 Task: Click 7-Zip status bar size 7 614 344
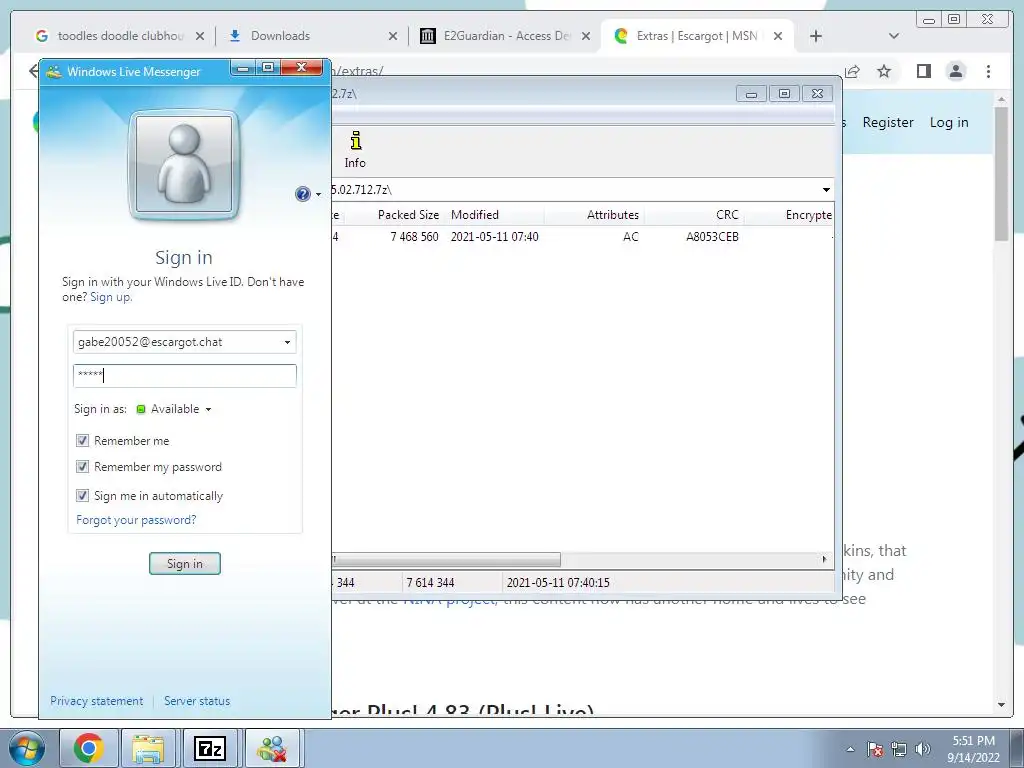tap(430, 583)
